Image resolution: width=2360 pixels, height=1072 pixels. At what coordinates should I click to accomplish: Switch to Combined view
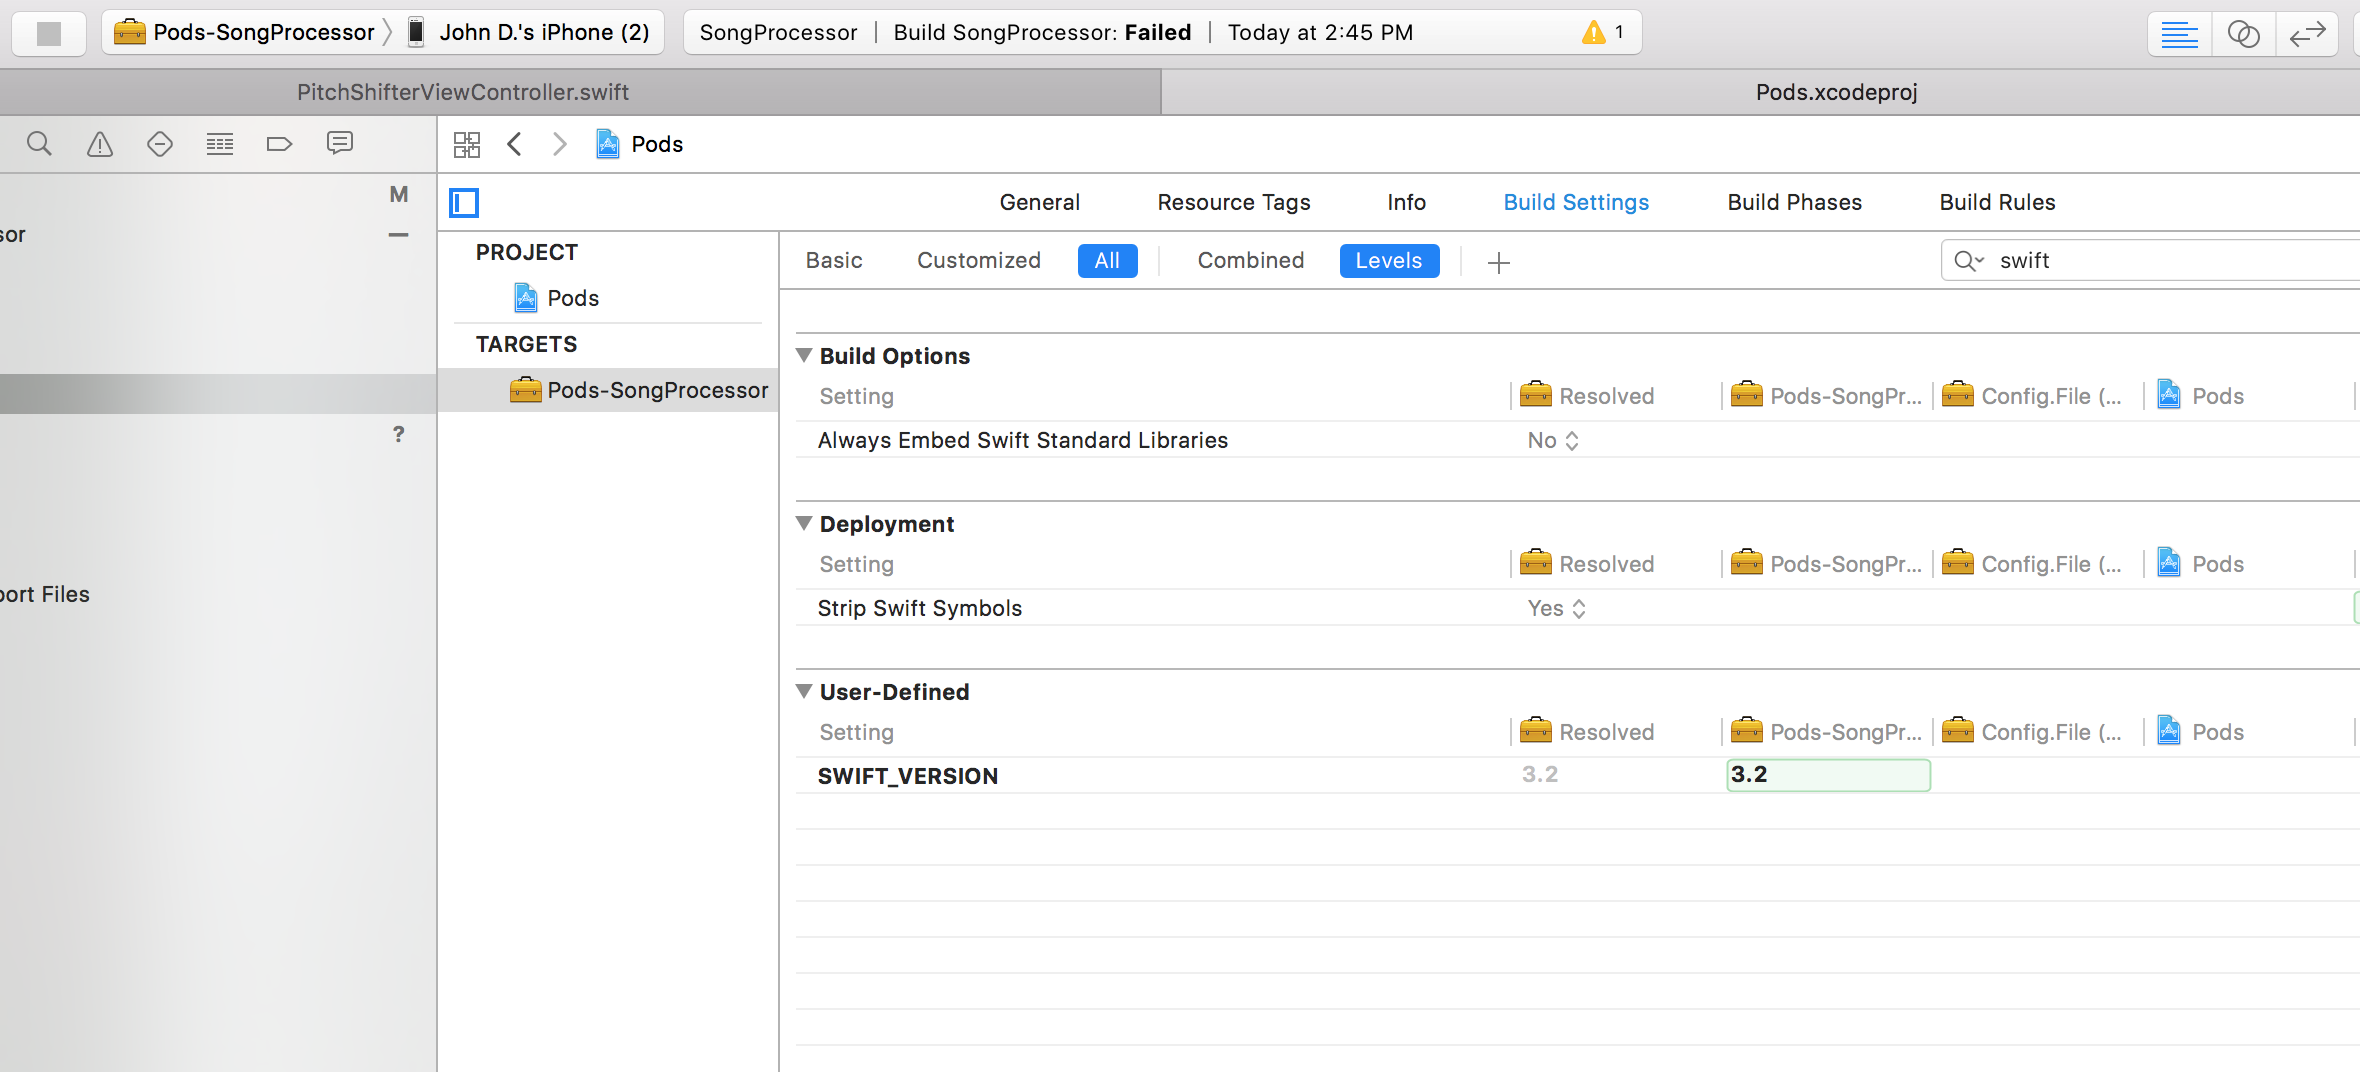pos(1250,260)
